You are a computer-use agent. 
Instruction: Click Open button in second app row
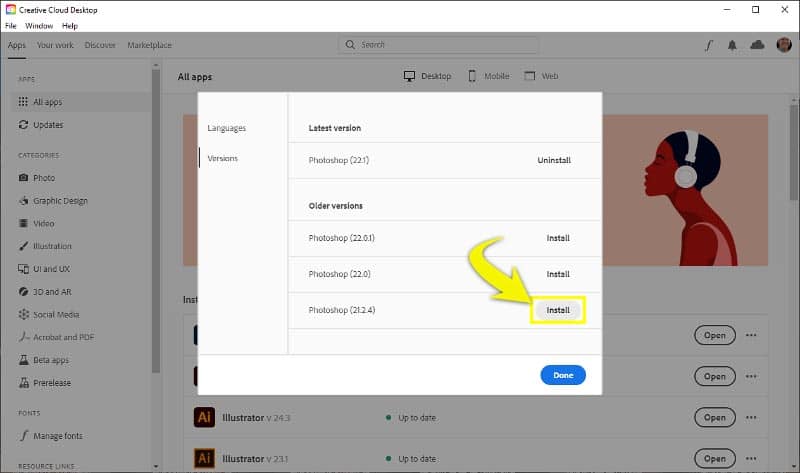coord(715,377)
